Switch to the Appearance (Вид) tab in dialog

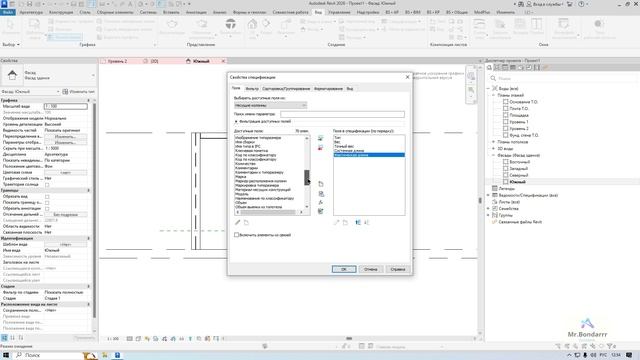click(350, 89)
